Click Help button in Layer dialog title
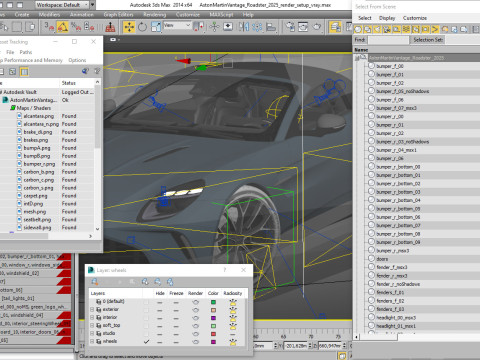Image resolution: width=480 pixels, height=360 pixels. (x=225, y=270)
